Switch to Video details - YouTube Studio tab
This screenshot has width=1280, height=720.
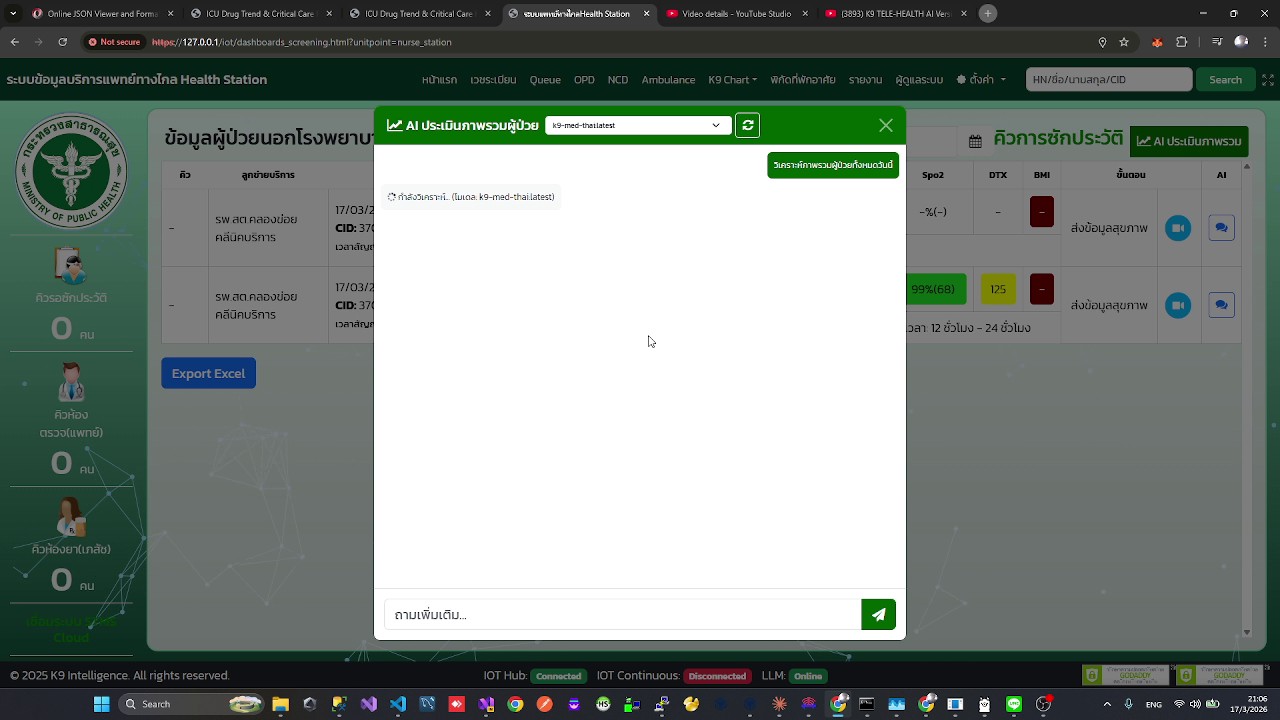(736, 14)
